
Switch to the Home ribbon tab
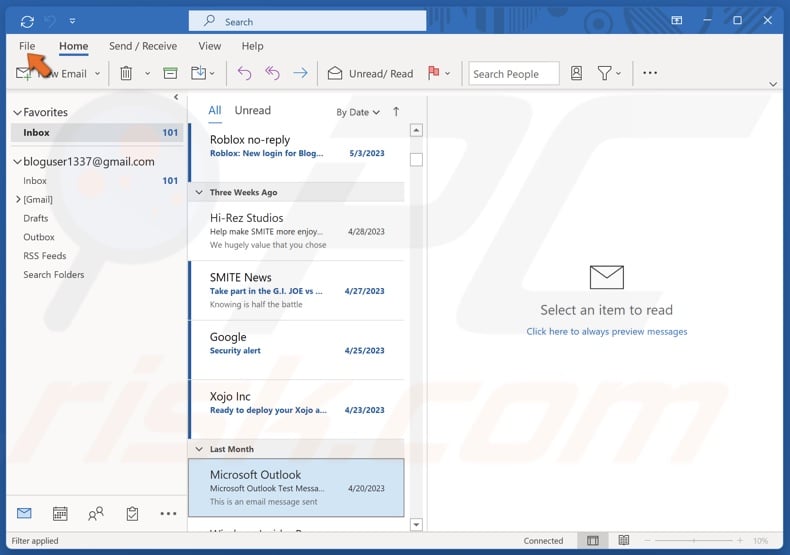[74, 46]
